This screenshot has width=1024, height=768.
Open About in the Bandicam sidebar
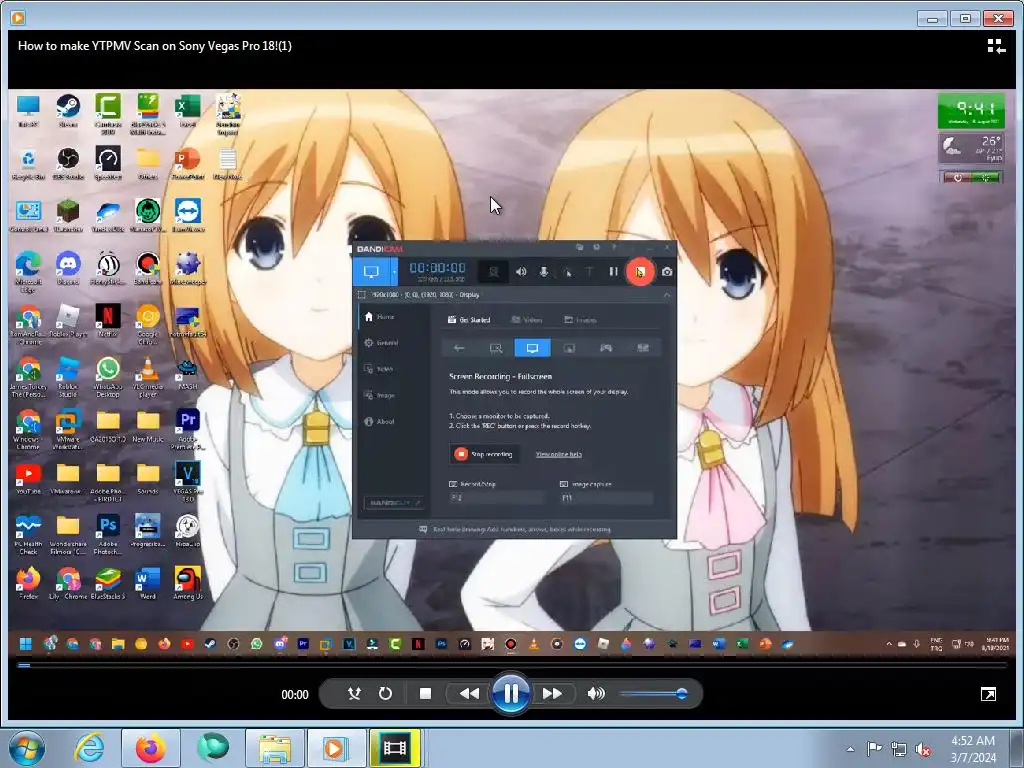(379, 421)
